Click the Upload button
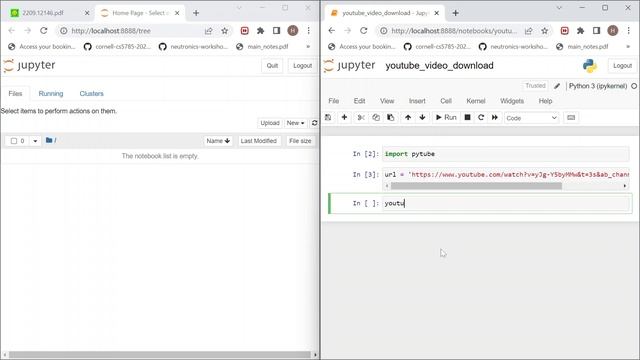The image size is (640, 360). (270, 123)
